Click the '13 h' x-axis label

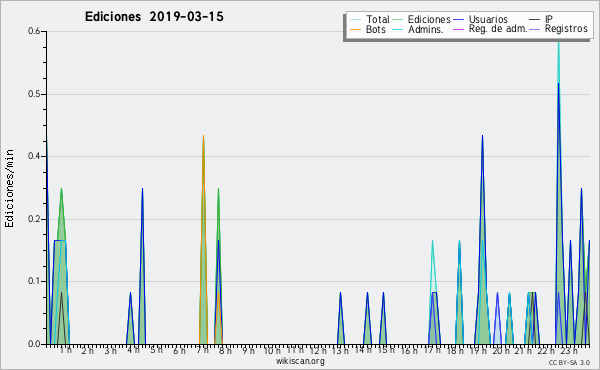coord(340,350)
